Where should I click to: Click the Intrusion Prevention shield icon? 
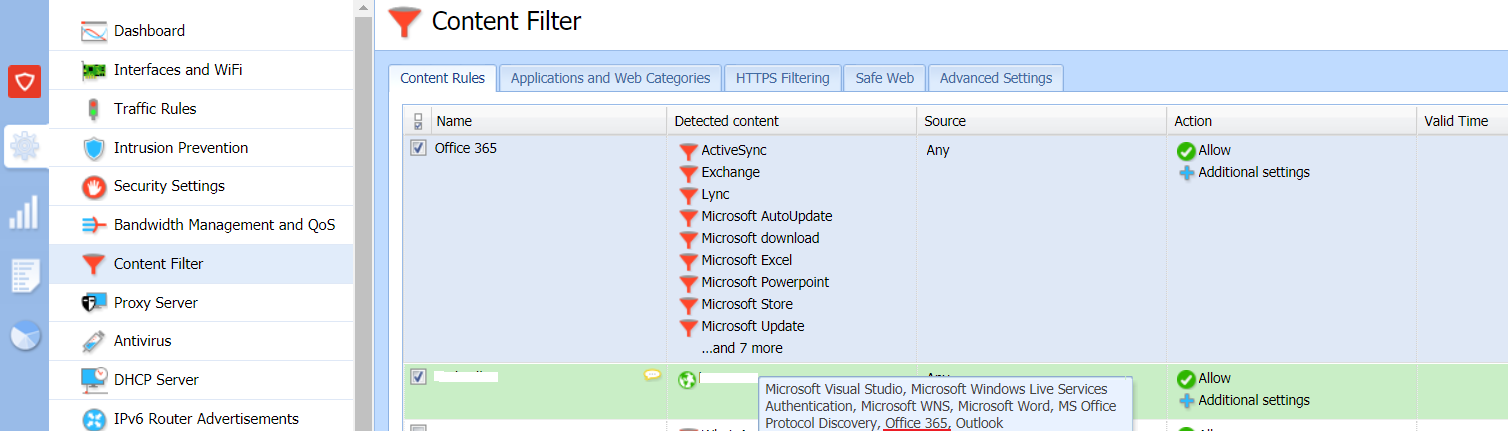pyautogui.click(x=93, y=148)
